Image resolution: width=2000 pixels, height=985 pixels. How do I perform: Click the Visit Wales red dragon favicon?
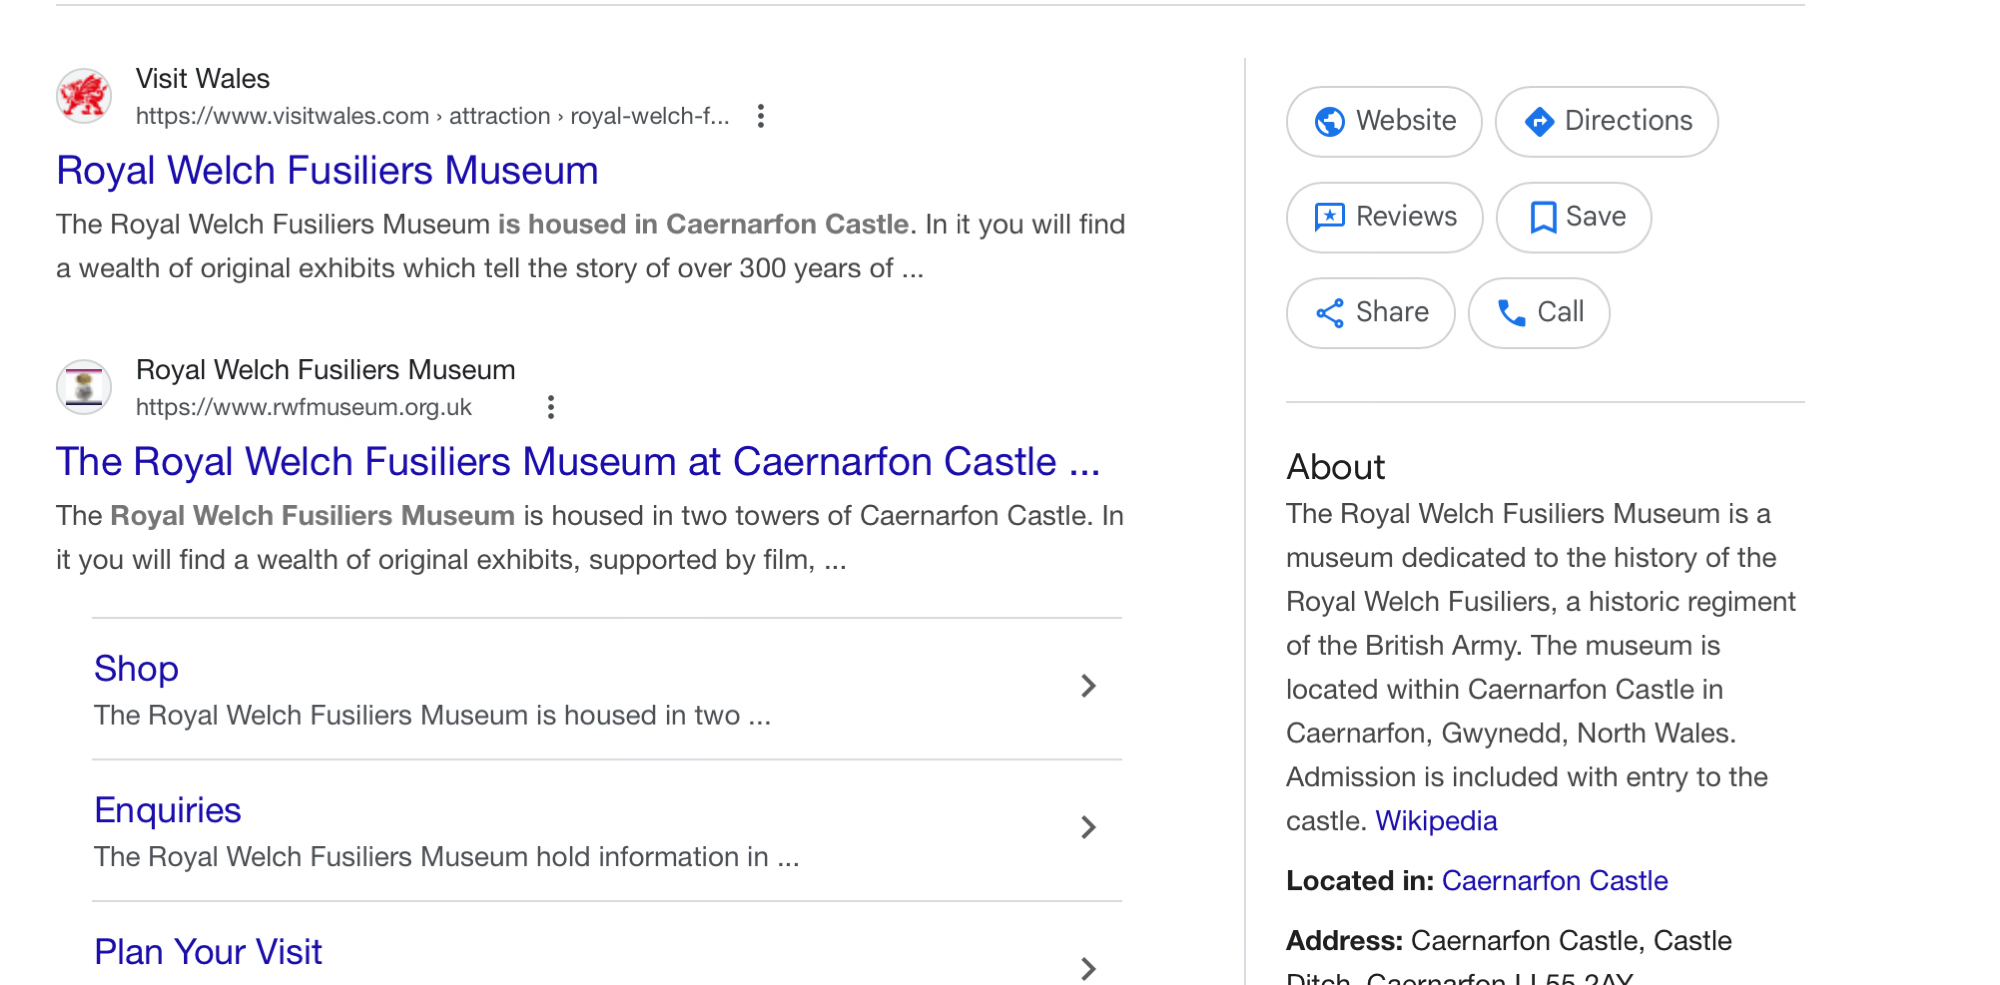coord(84,96)
